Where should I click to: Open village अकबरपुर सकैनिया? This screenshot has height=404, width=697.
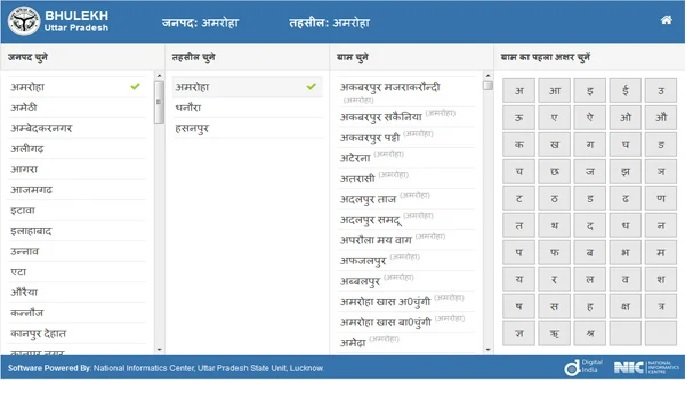[x=405, y=116]
